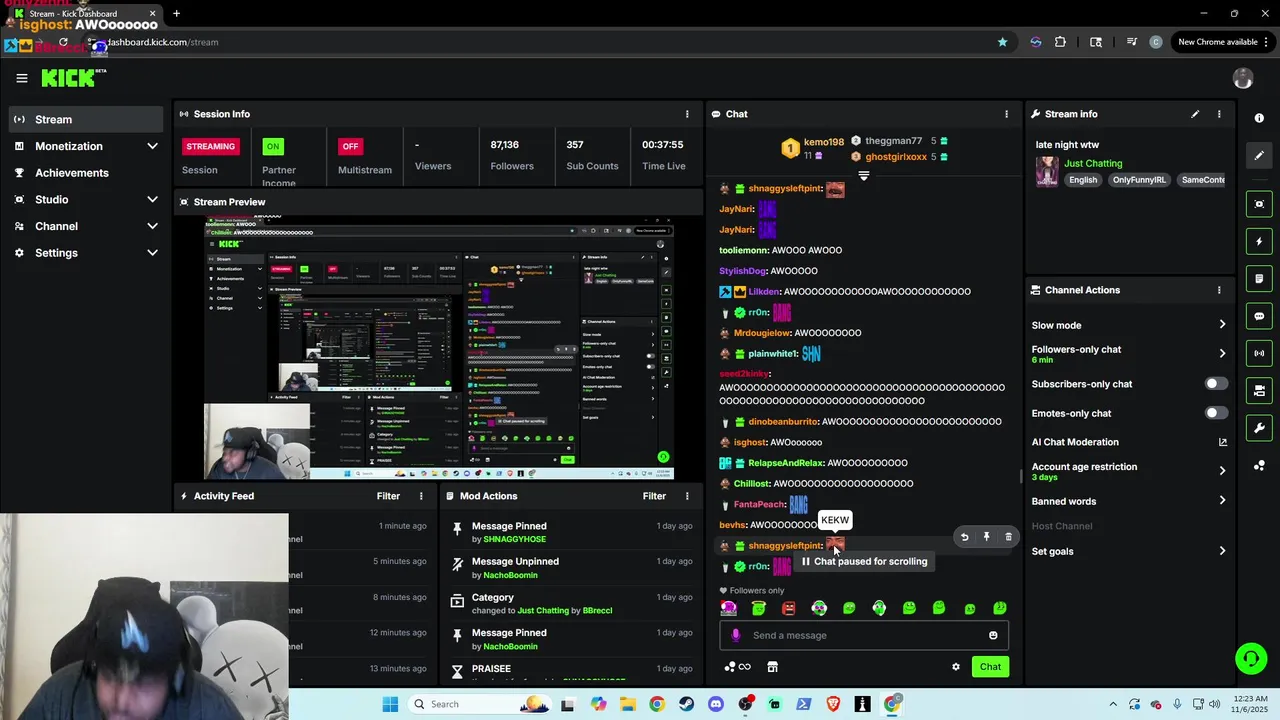
Task: Toggle Emotes-only chat switch
Action: pos(1216,413)
